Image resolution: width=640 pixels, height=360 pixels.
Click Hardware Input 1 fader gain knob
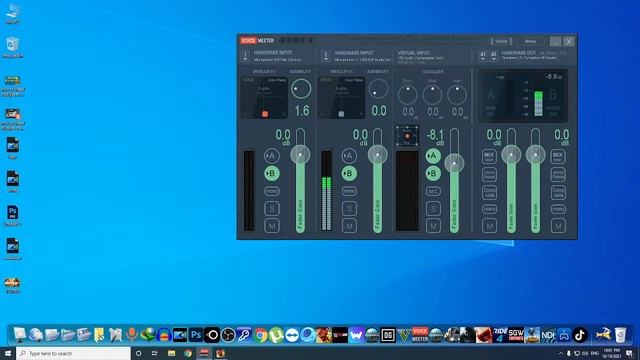click(300, 155)
